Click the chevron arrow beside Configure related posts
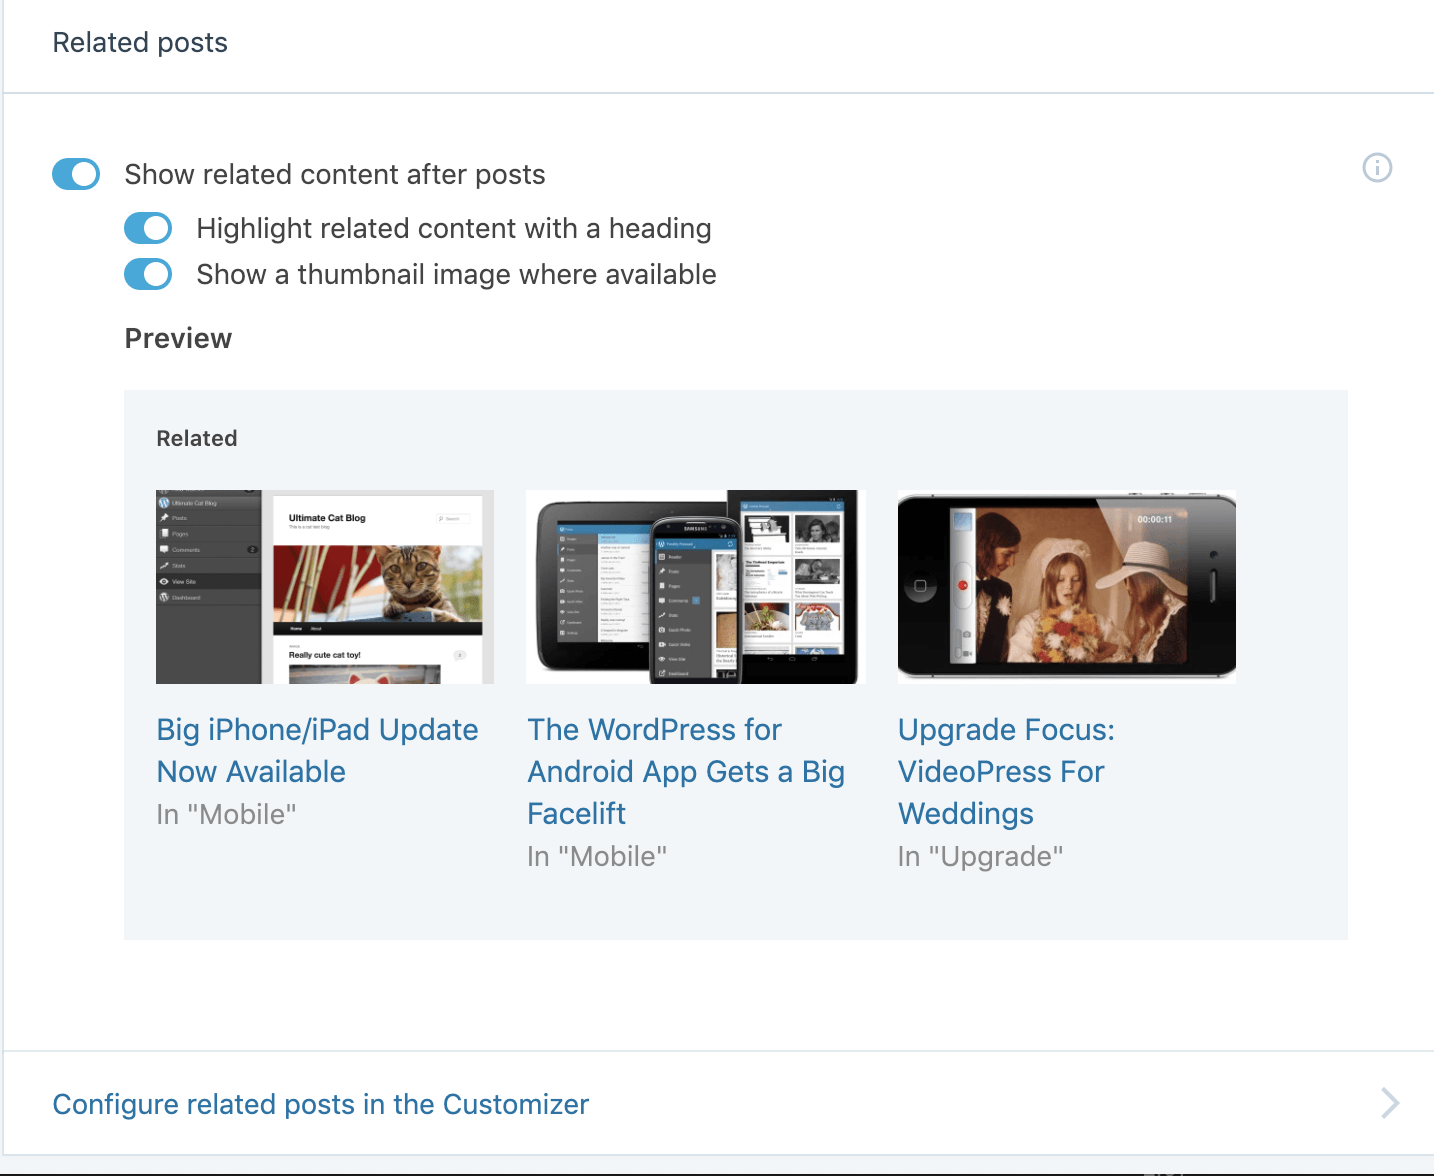The image size is (1434, 1176). [x=1389, y=1103]
